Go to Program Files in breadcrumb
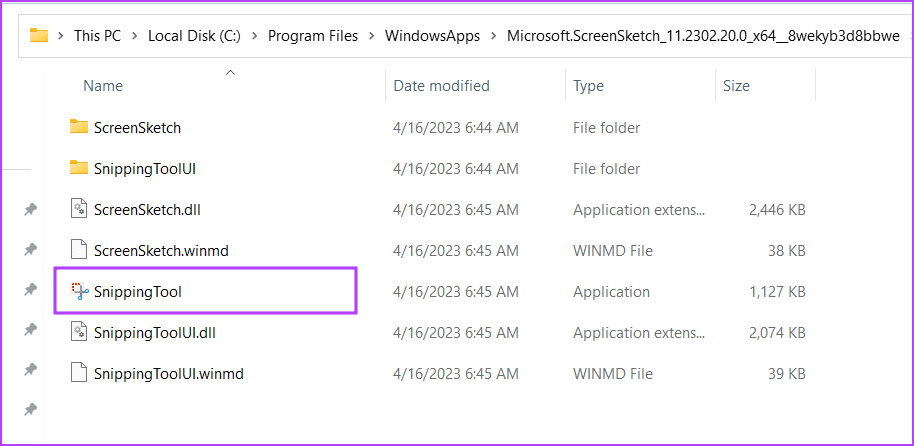The width and height of the screenshot is (914, 446). pos(313,36)
